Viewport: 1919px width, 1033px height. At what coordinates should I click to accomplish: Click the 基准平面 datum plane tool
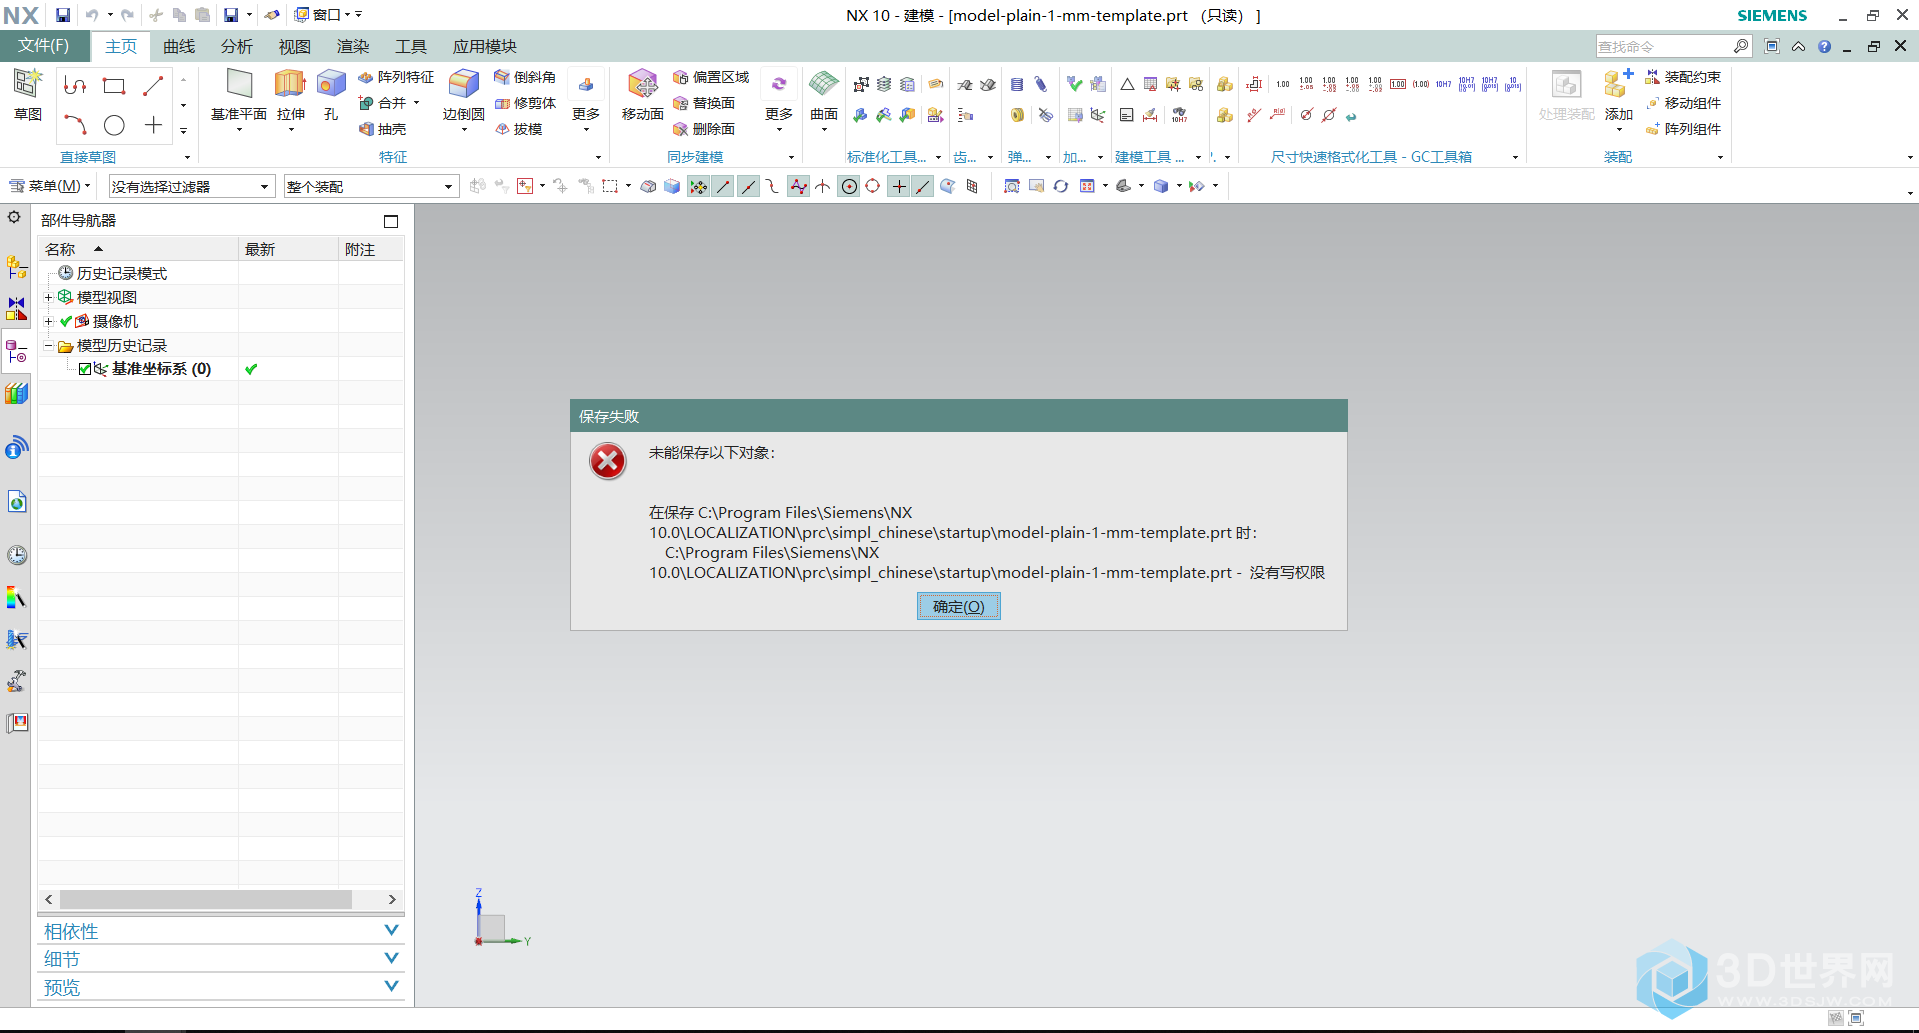click(239, 95)
